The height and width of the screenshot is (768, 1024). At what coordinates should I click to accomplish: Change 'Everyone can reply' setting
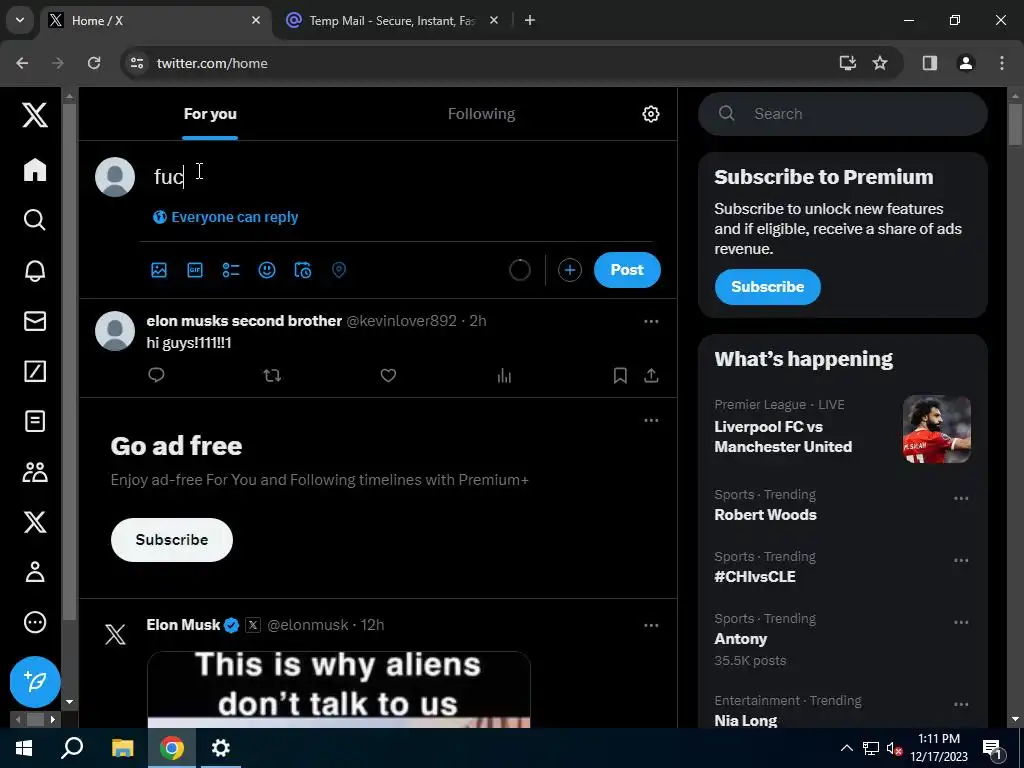coord(225,217)
